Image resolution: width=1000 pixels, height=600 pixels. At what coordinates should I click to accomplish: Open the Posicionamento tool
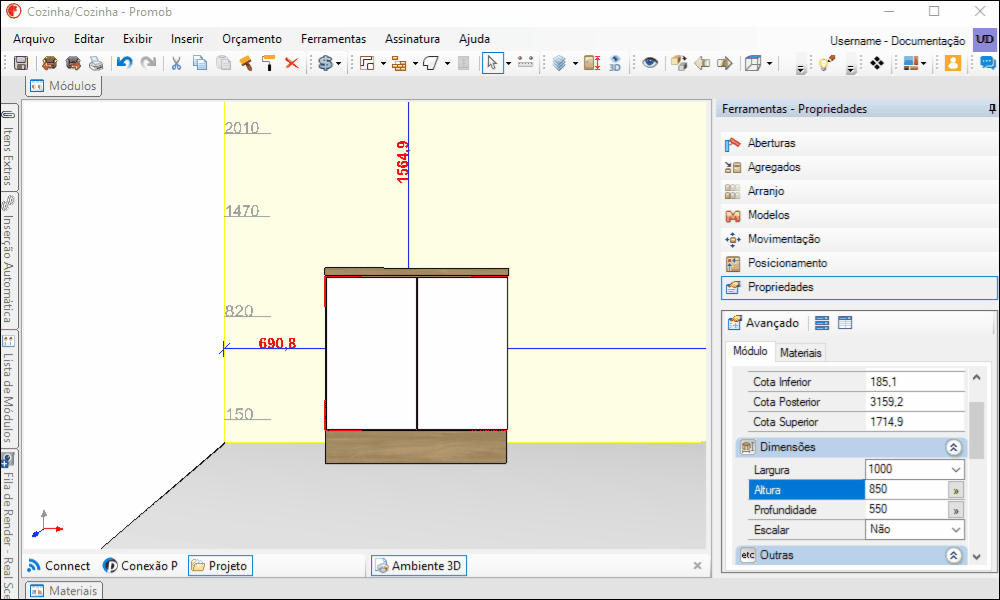[x=859, y=263]
